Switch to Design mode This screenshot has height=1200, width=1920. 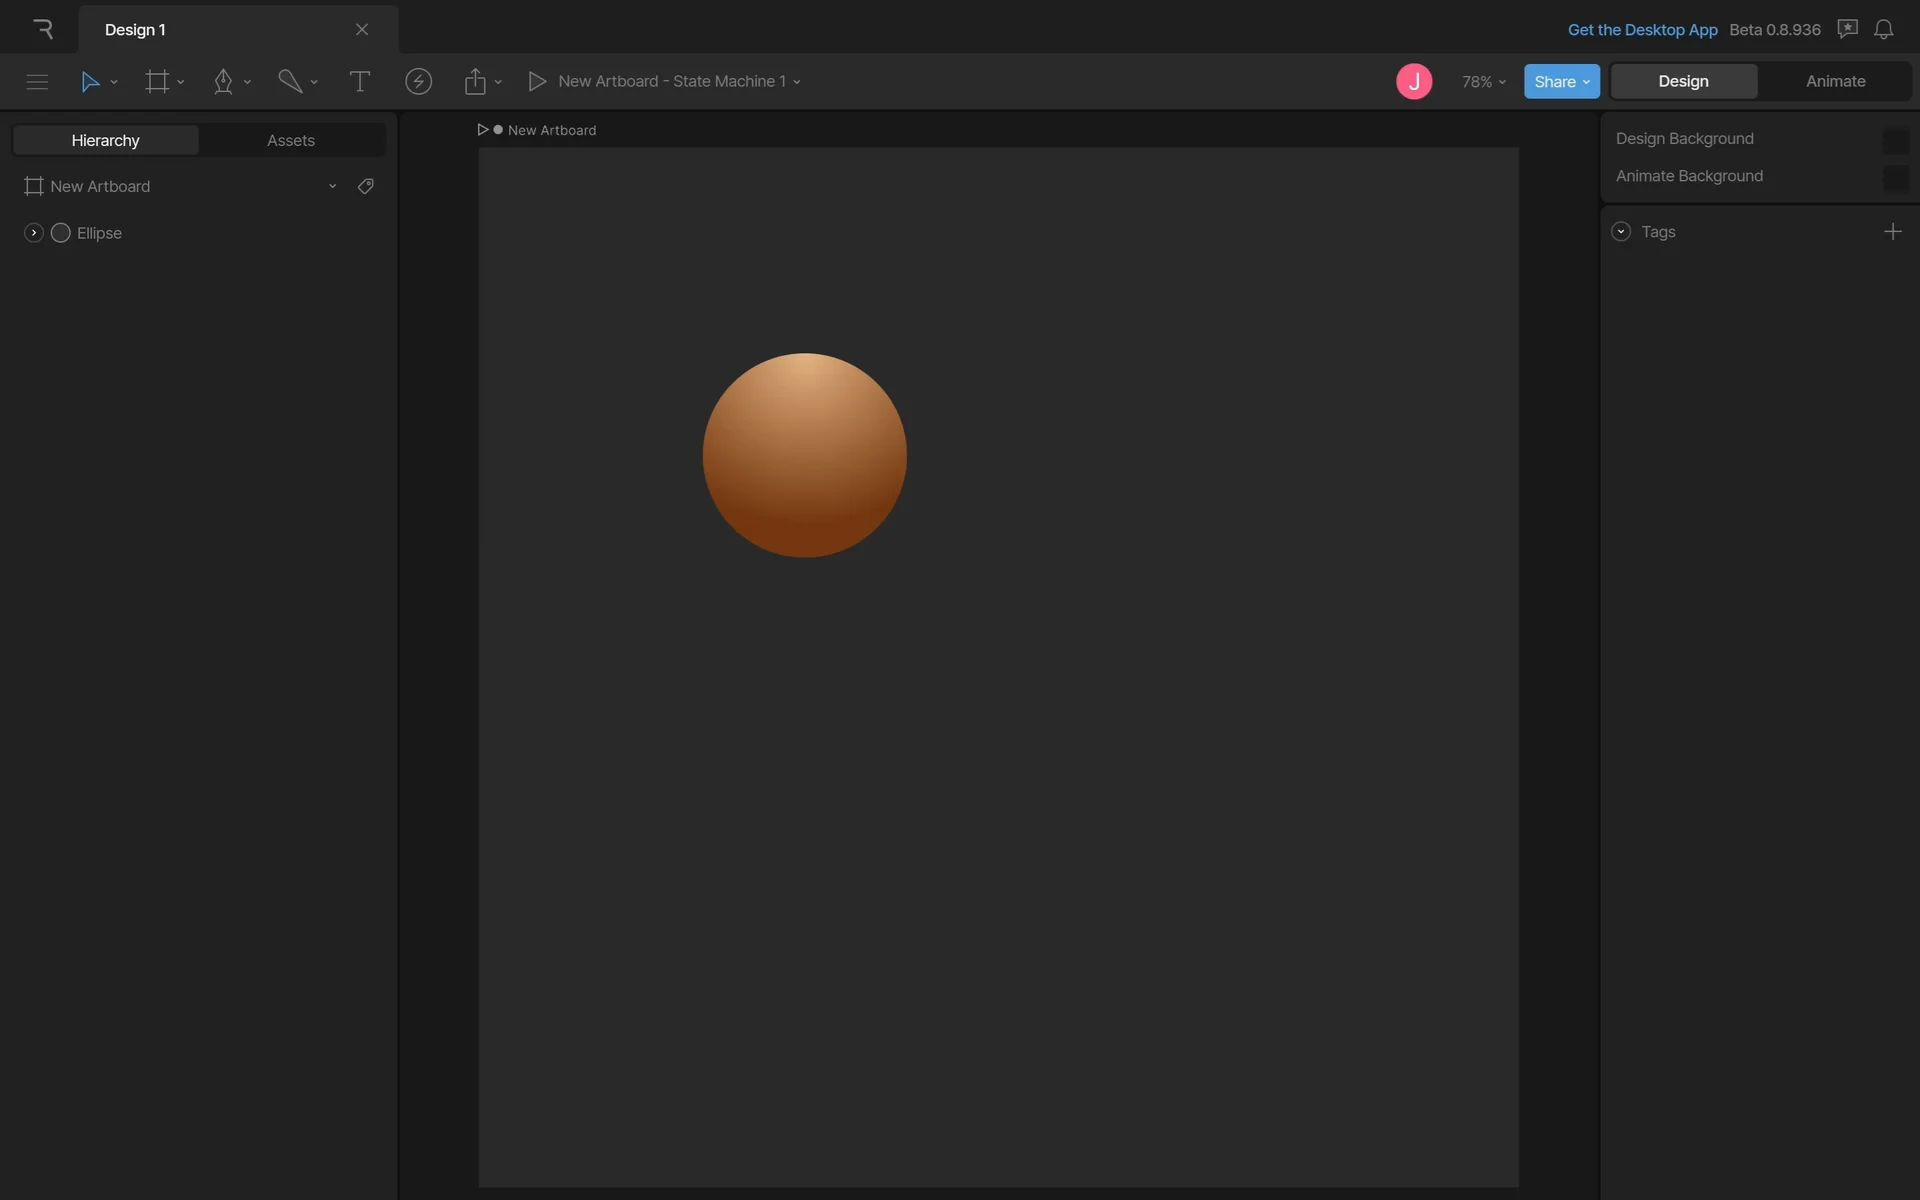click(1683, 82)
